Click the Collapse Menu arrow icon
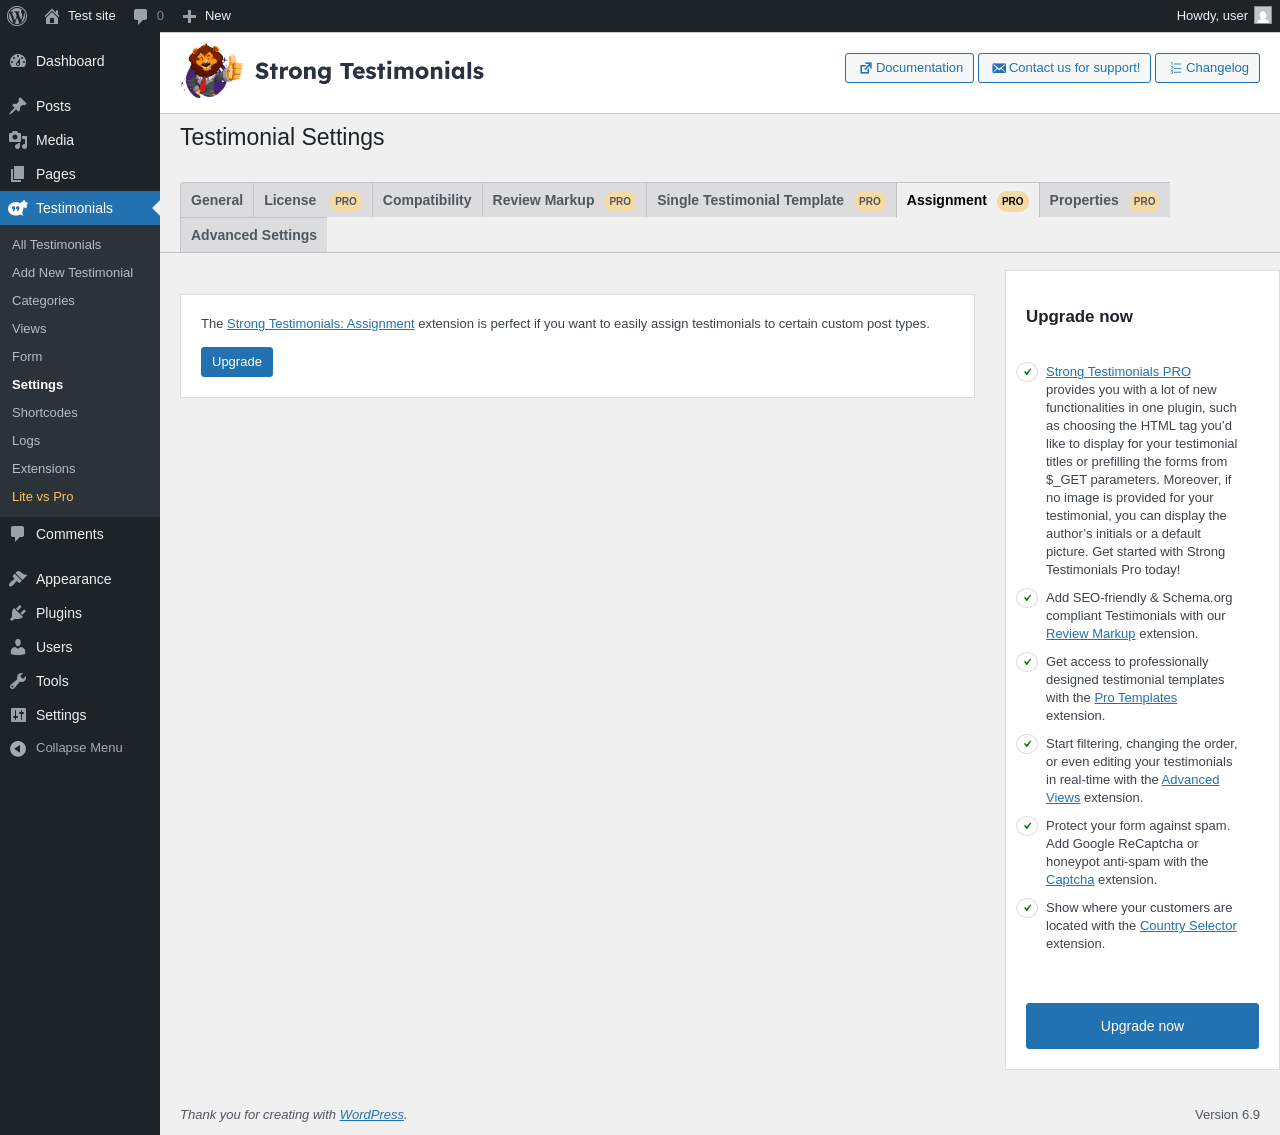 [x=18, y=748]
